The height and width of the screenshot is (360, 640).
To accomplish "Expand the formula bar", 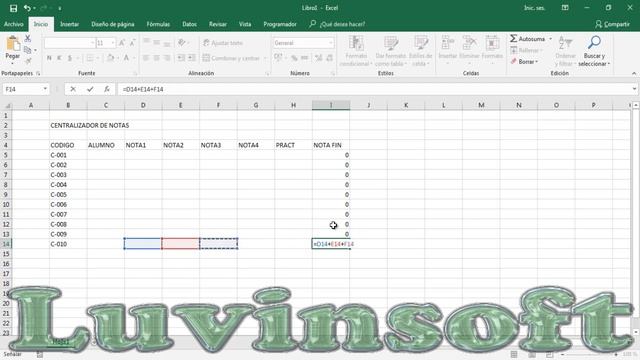I will coord(634,89).
